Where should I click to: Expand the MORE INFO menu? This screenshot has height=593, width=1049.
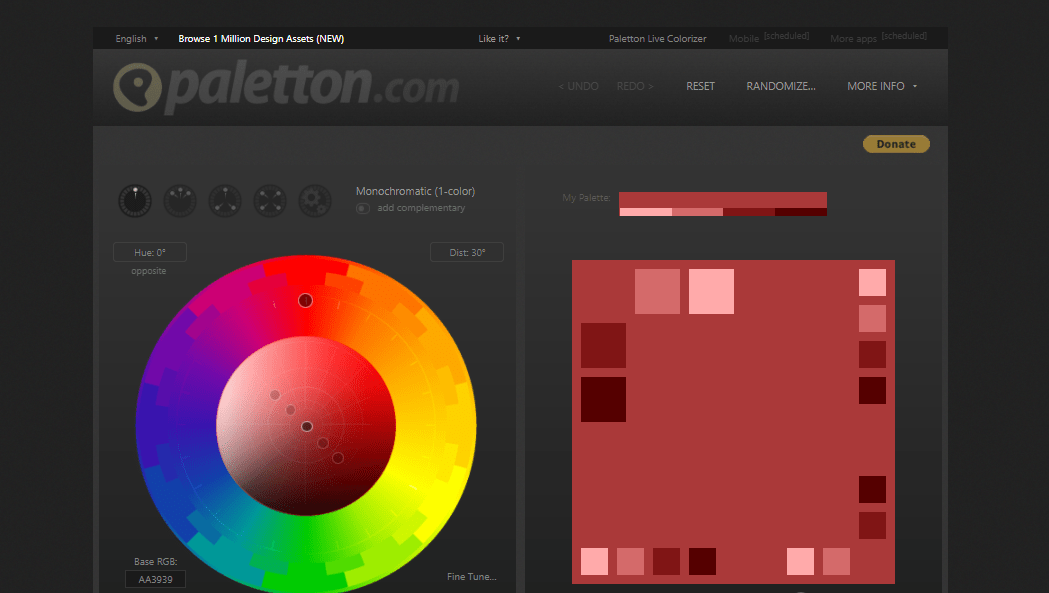click(x=882, y=86)
